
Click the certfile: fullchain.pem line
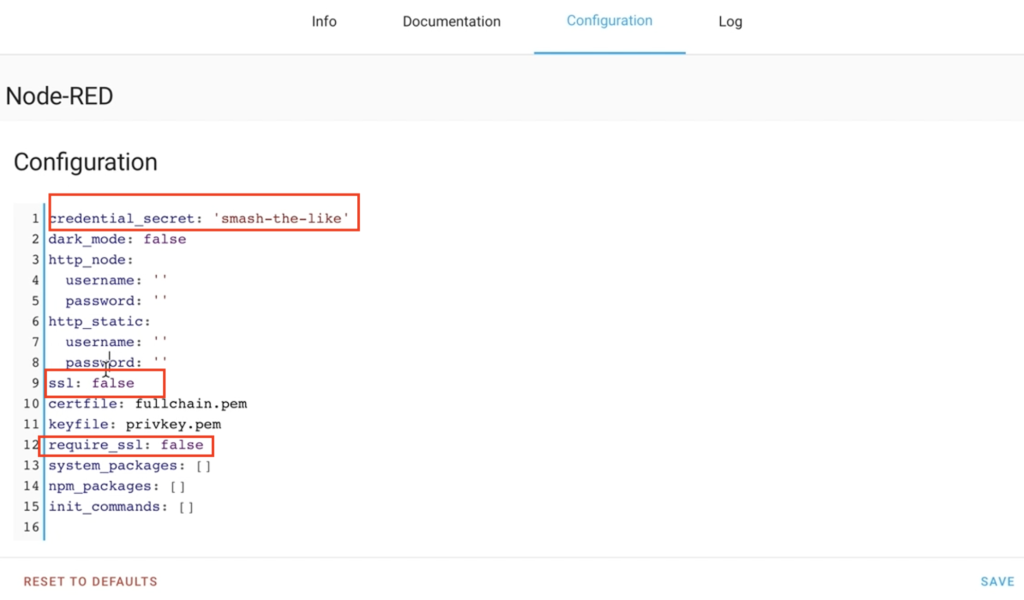148,403
